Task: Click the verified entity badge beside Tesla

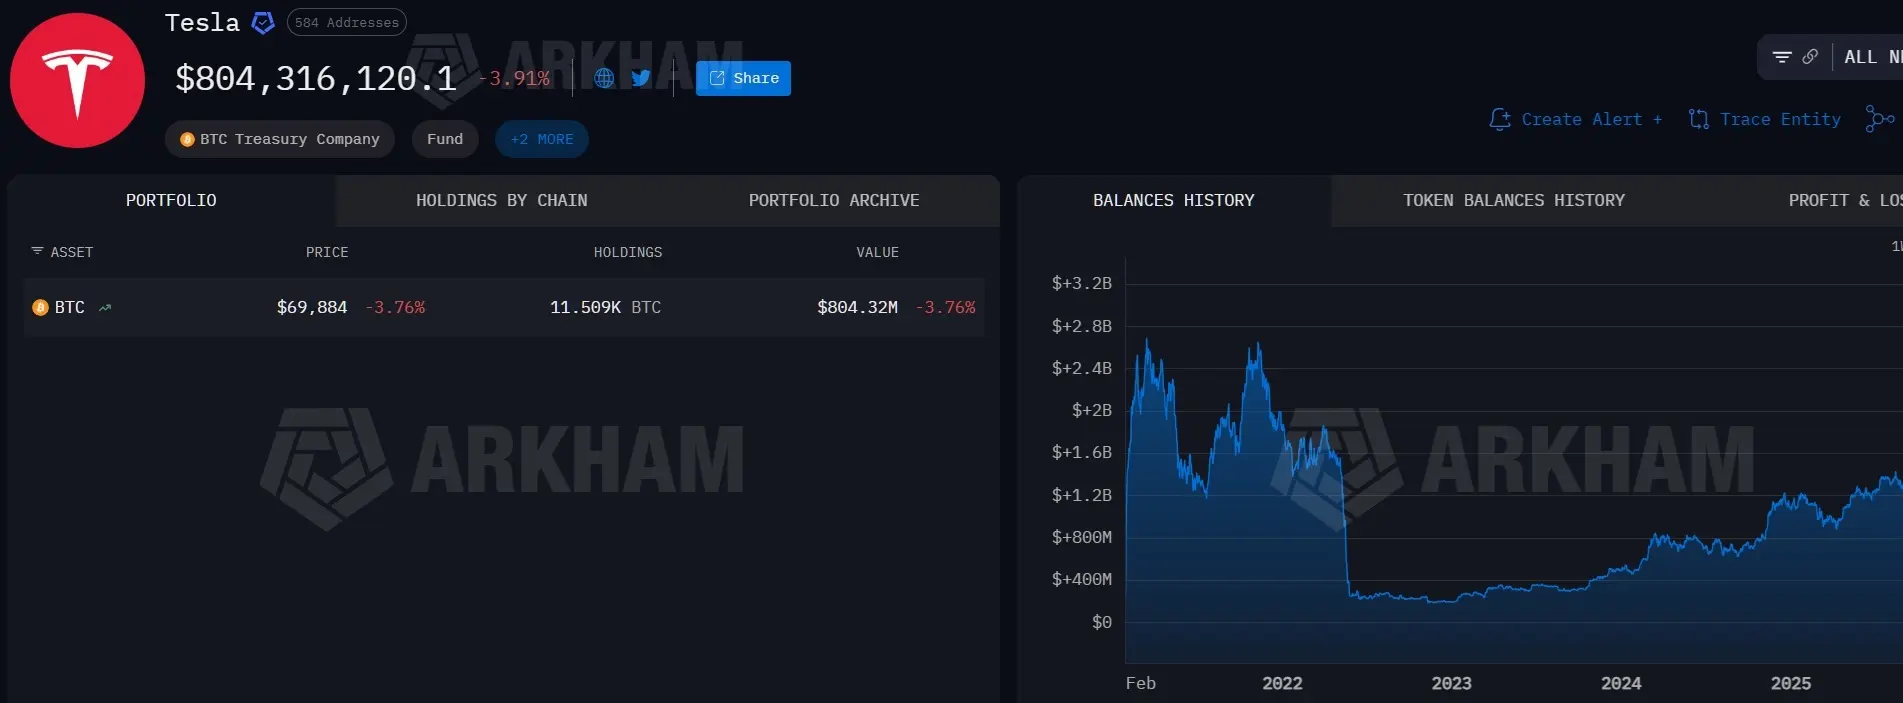Action: point(263,23)
